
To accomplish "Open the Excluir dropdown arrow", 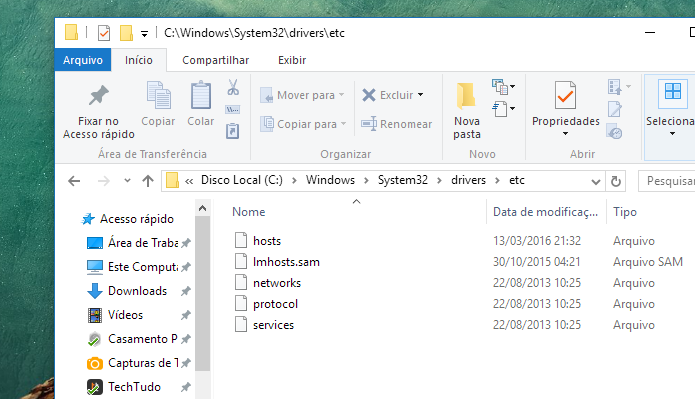I will 420,95.
